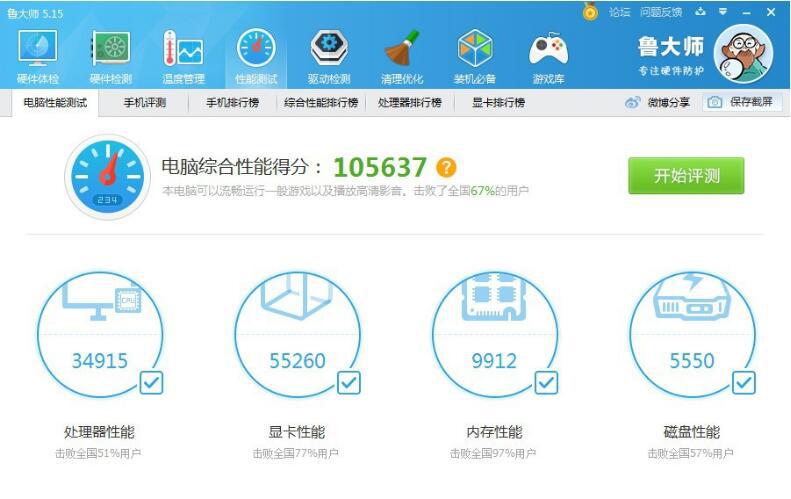Uncheck the 内存性能 test checkbox
This screenshot has width=791, height=499.
point(546,382)
